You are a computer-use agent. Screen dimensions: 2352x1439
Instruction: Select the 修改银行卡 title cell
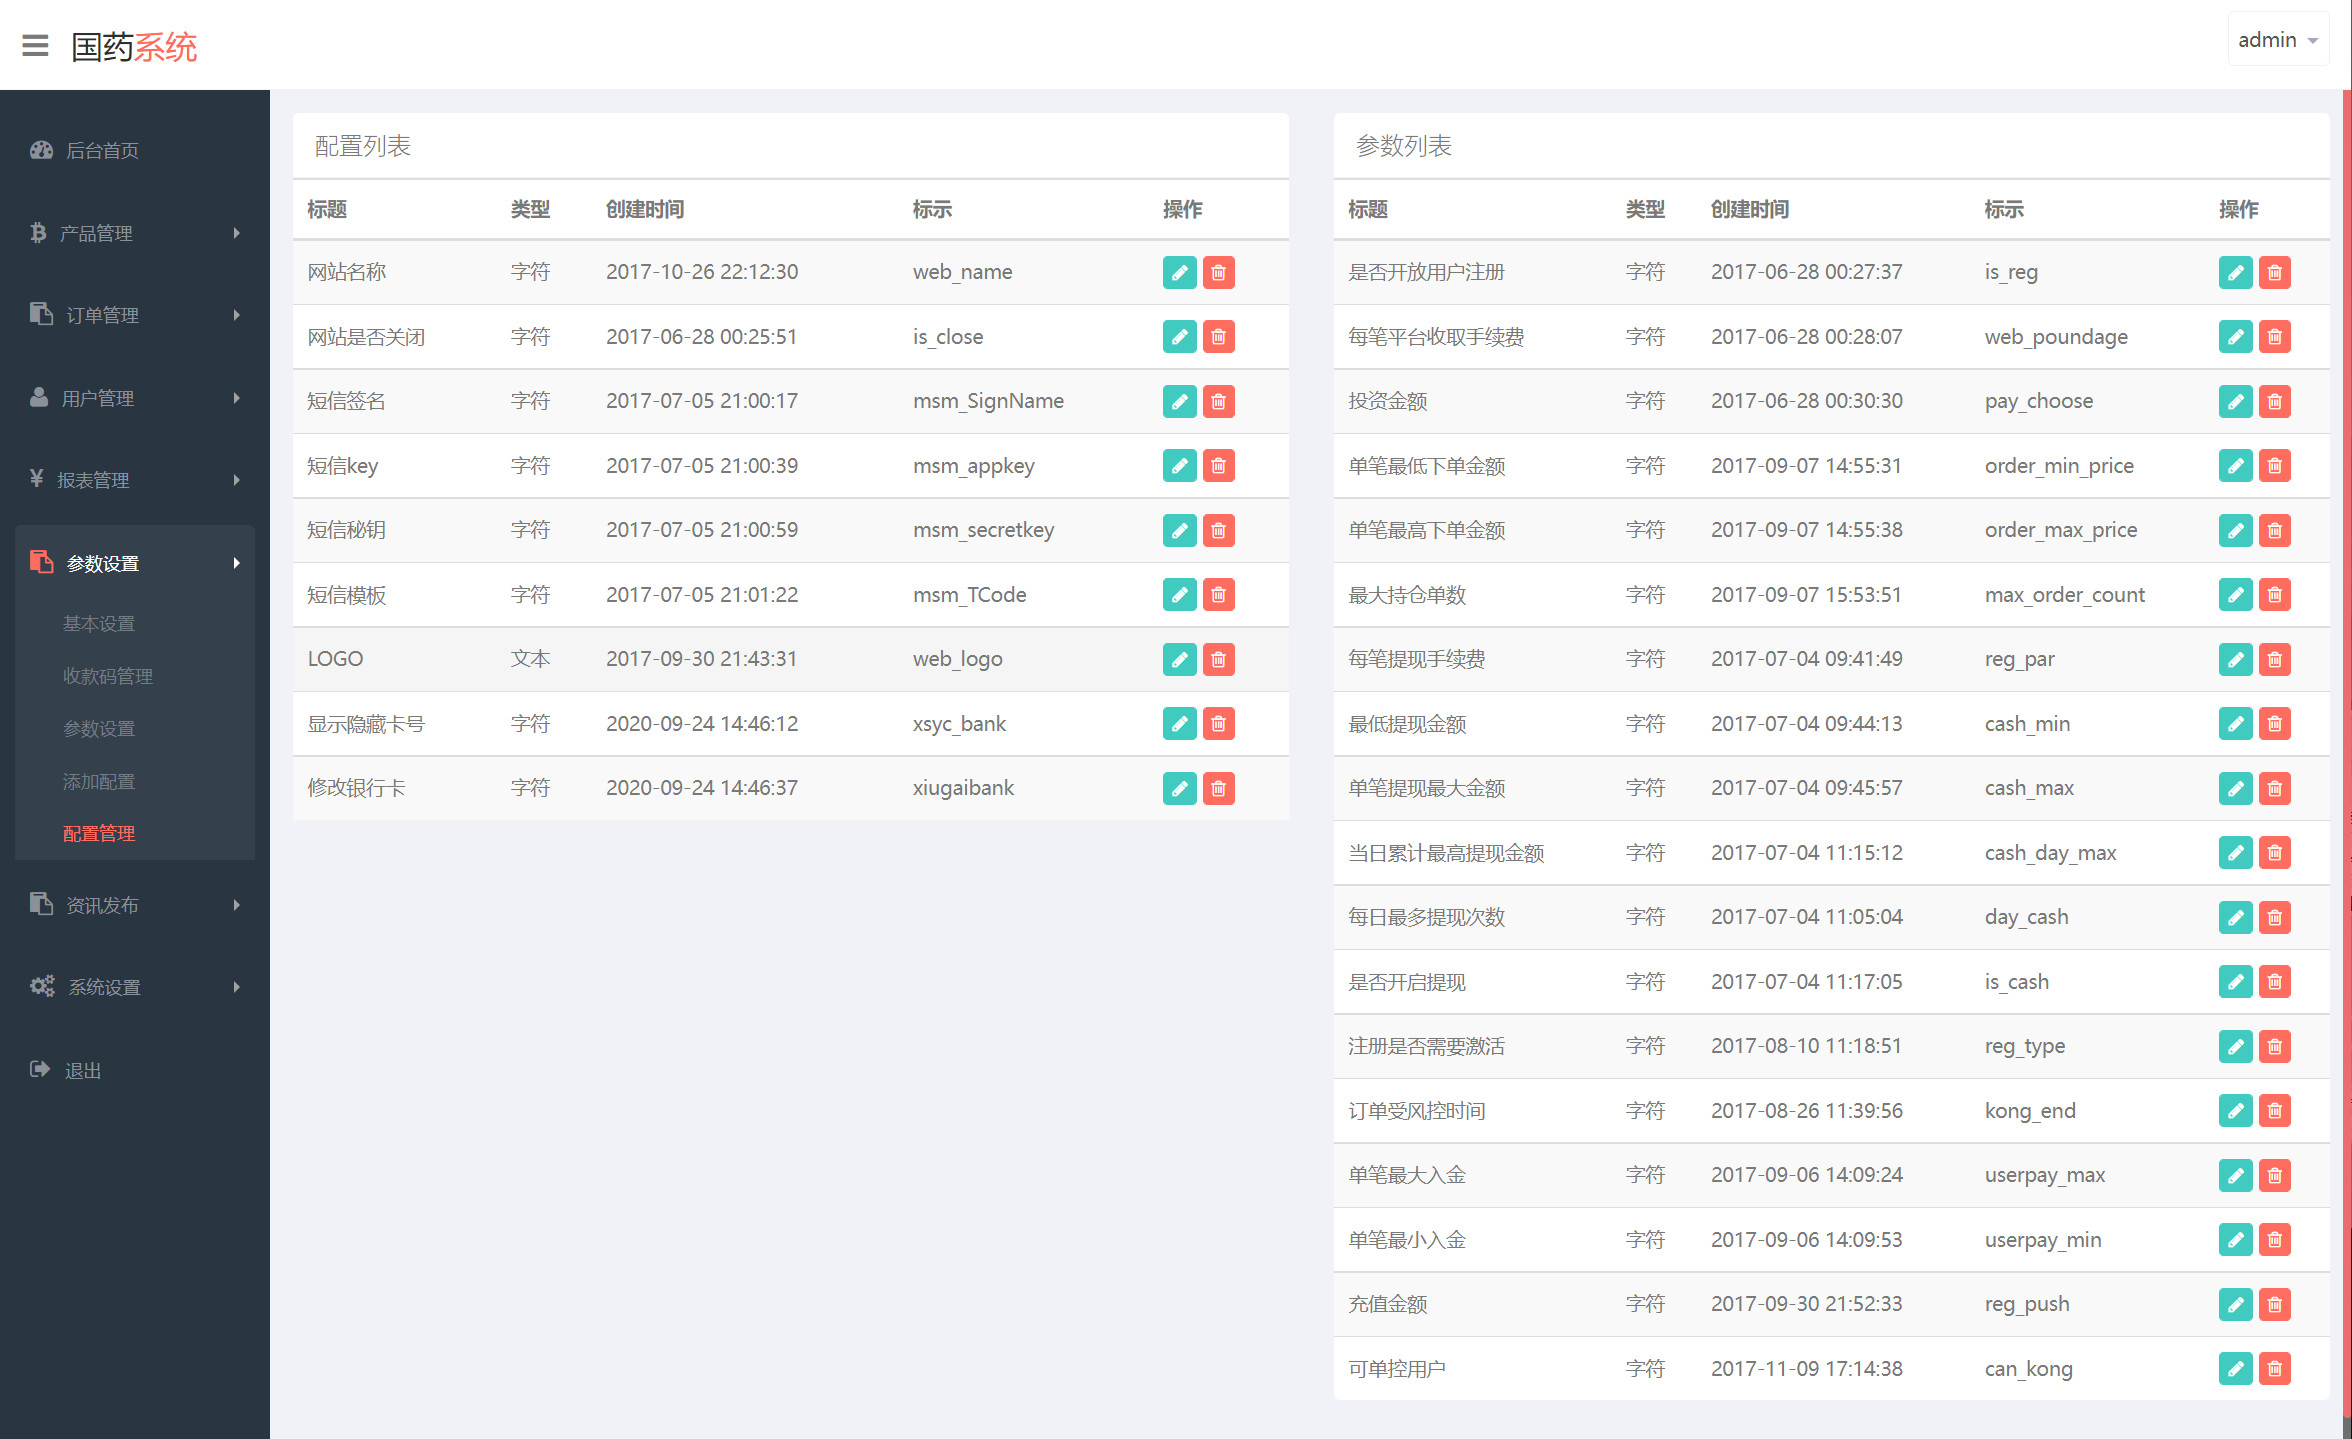(356, 788)
